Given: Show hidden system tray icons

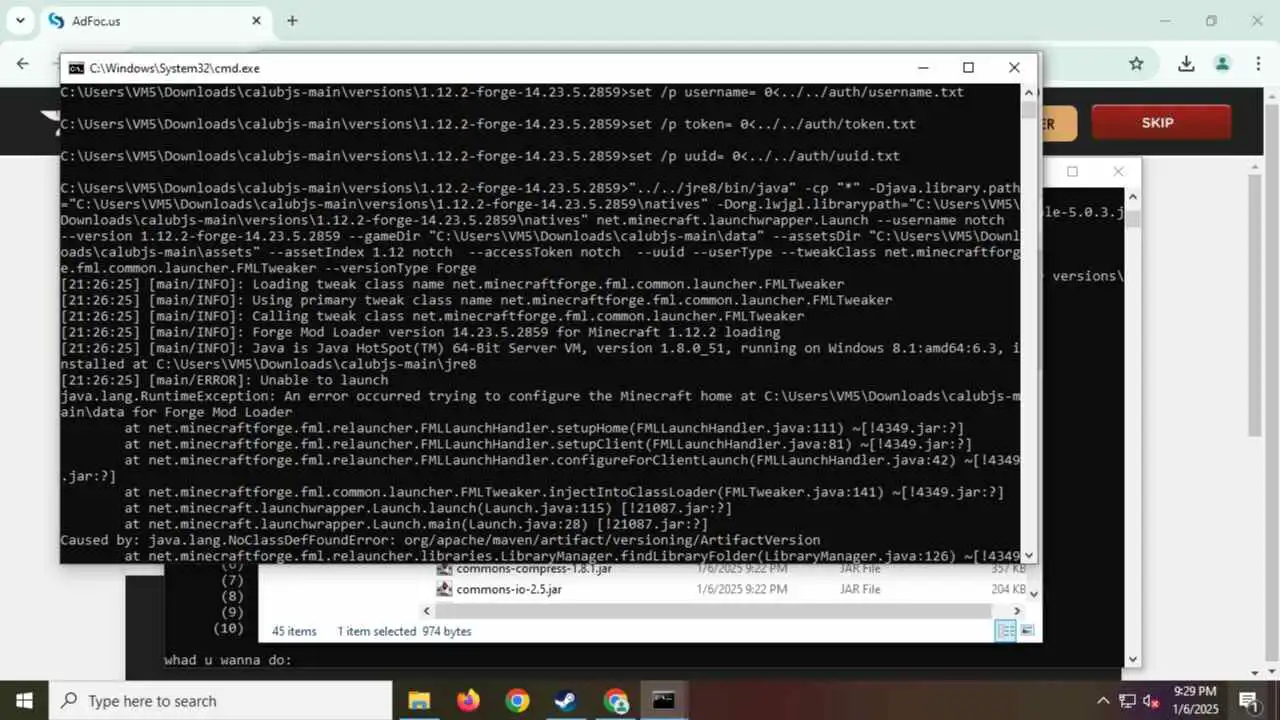Looking at the screenshot, I should pos(1103,700).
